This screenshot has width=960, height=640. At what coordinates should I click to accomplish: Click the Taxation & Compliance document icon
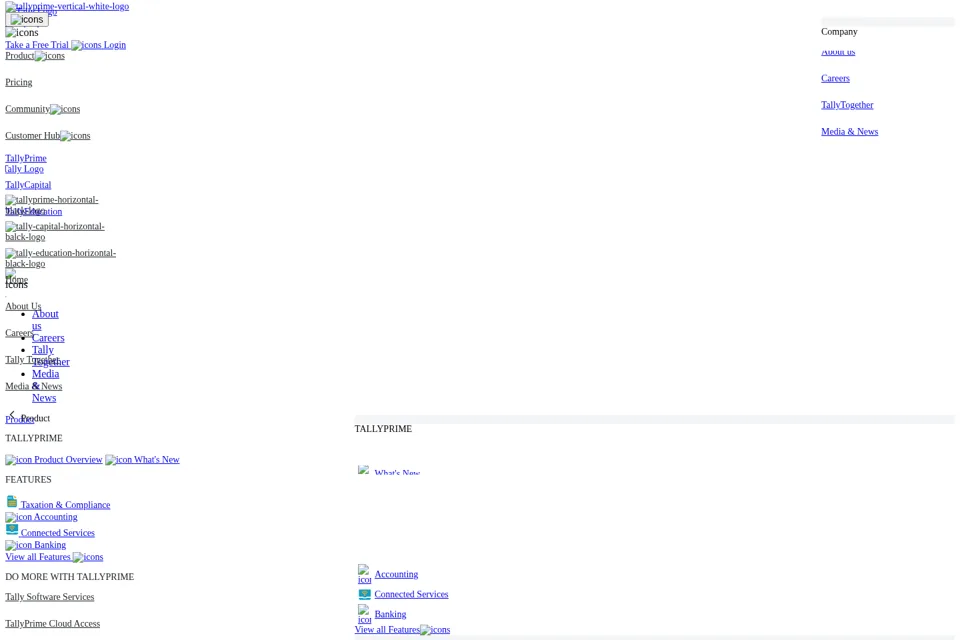point(12,502)
